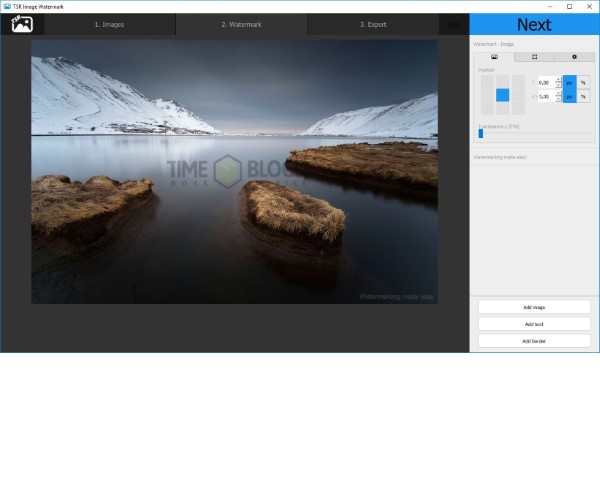Set watermark position to bottom-right grid cell
This screenshot has height=483, width=600.
518,108
